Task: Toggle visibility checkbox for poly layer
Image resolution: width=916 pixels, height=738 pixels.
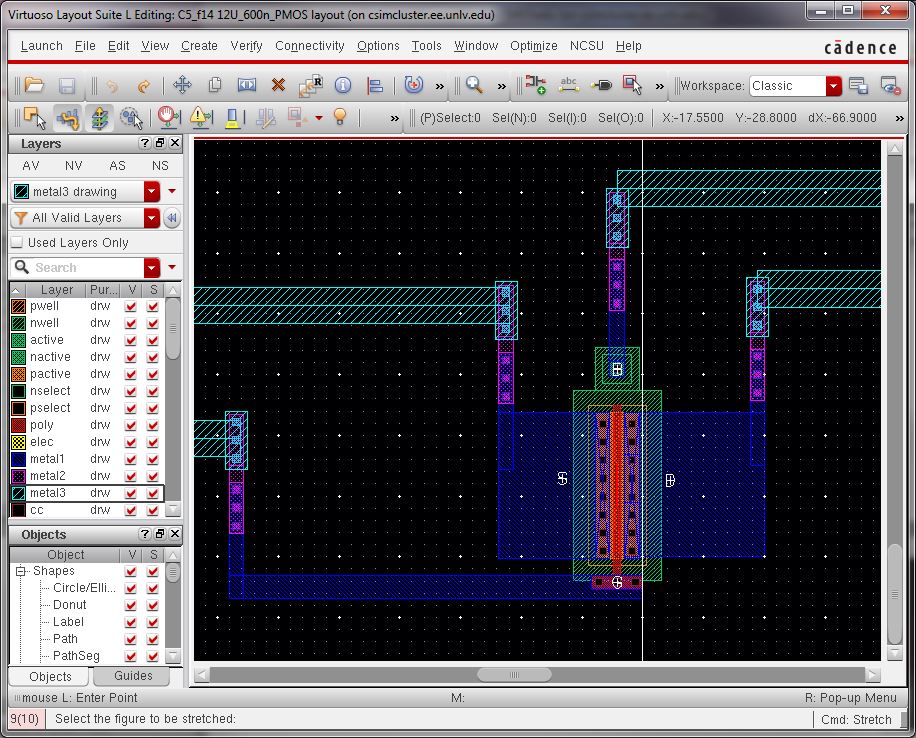Action: click(131, 425)
